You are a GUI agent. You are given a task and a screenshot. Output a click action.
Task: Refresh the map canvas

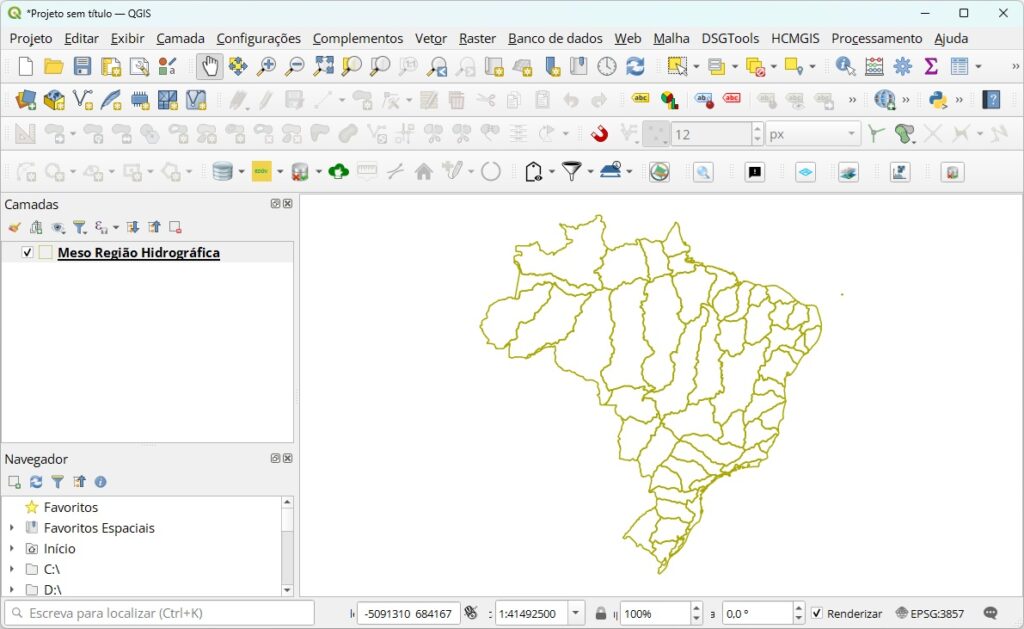click(x=637, y=67)
